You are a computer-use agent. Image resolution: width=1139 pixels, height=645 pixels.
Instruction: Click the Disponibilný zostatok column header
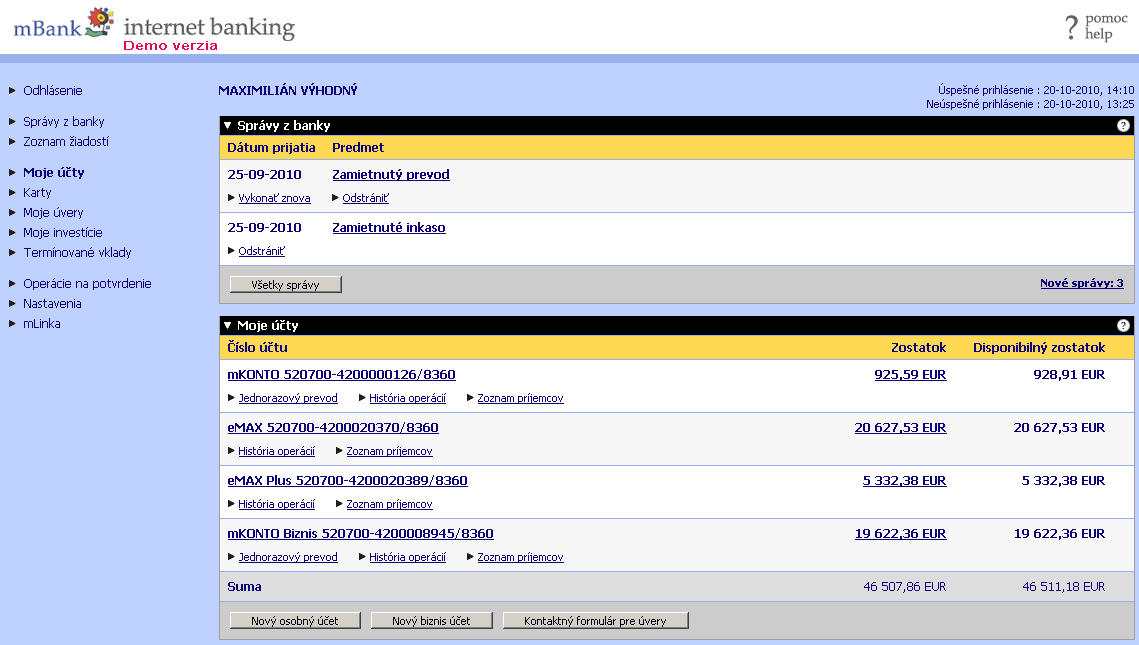click(1039, 347)
